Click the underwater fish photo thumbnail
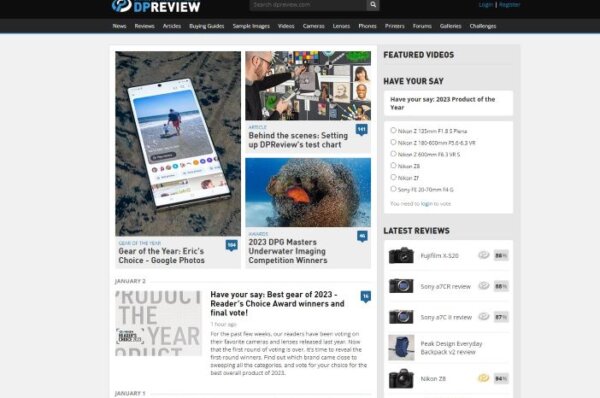 (308, 192)
